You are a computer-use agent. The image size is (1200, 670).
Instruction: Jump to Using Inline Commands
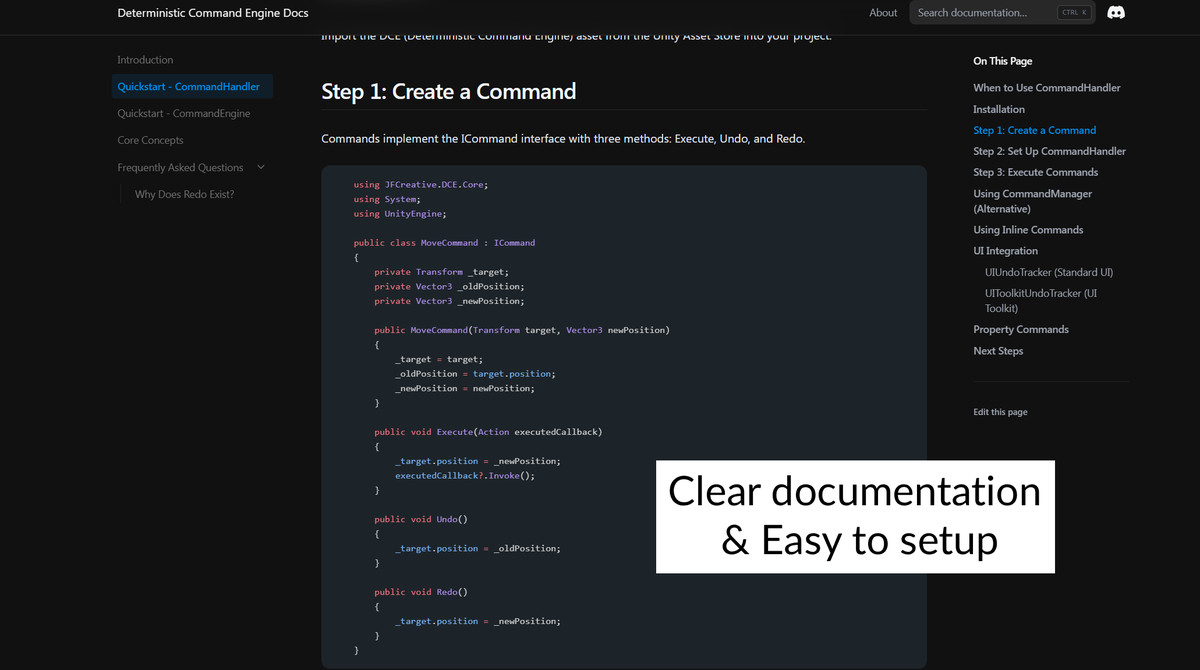(x=1028, y=230)
